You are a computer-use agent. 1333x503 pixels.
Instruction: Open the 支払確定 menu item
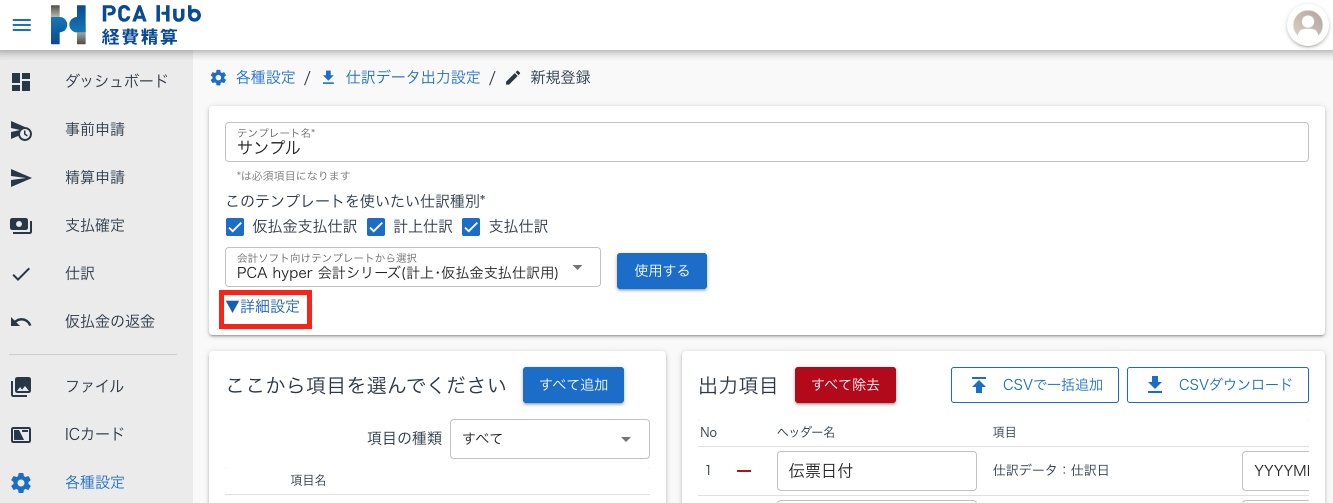click(96, 226)
